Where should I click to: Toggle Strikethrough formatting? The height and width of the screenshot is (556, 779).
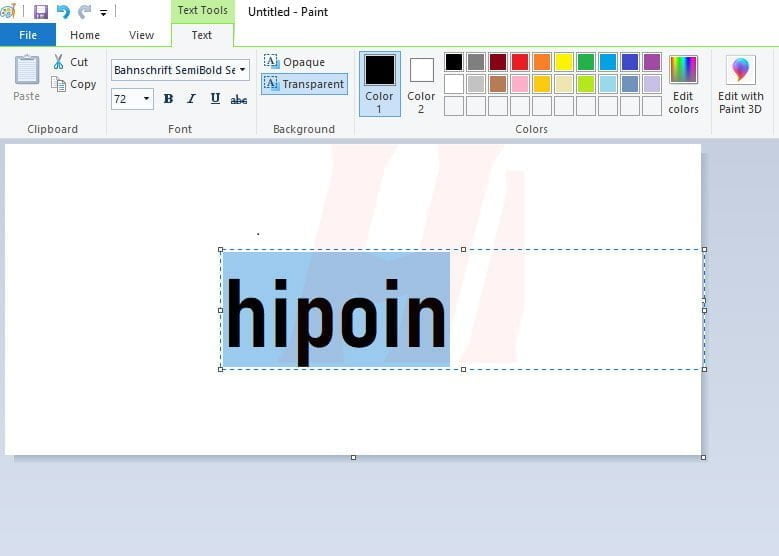pyautogui.click(x=239, y=99)
